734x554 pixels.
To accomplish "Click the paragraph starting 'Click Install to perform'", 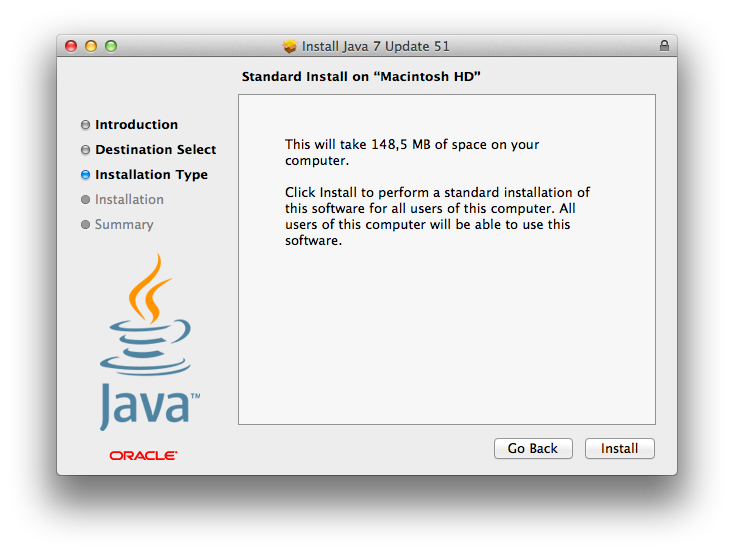I will [437, 216].
